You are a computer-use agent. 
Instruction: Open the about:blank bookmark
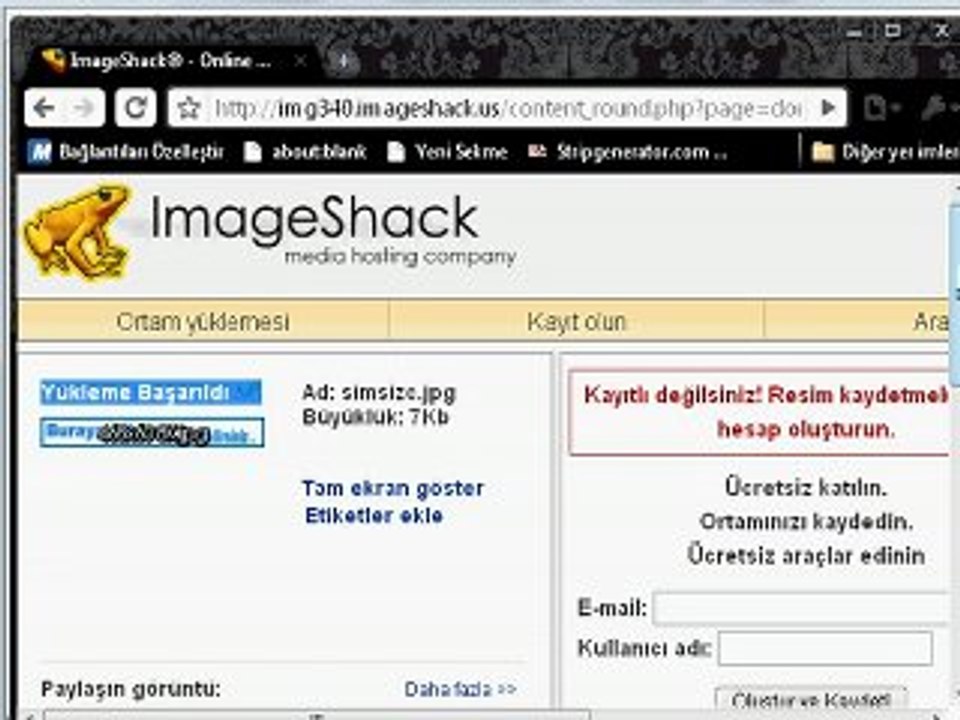click(x=306, y=151)
